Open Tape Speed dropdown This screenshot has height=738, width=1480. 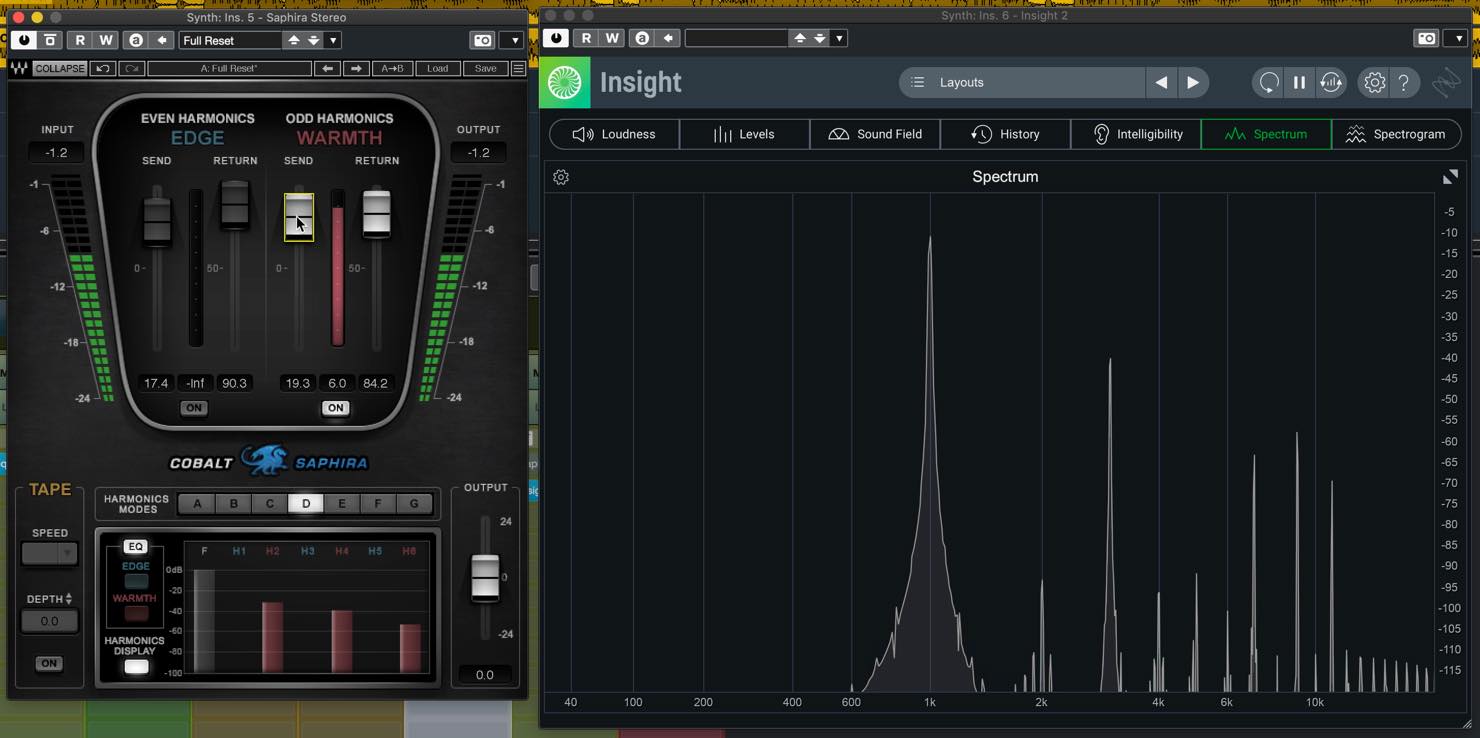(x=49, y=553)
